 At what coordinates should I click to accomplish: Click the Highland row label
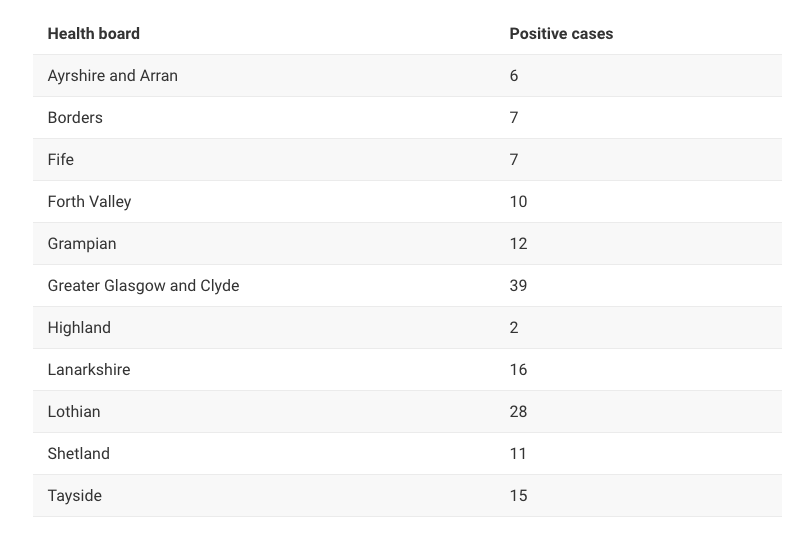[79, 328]
